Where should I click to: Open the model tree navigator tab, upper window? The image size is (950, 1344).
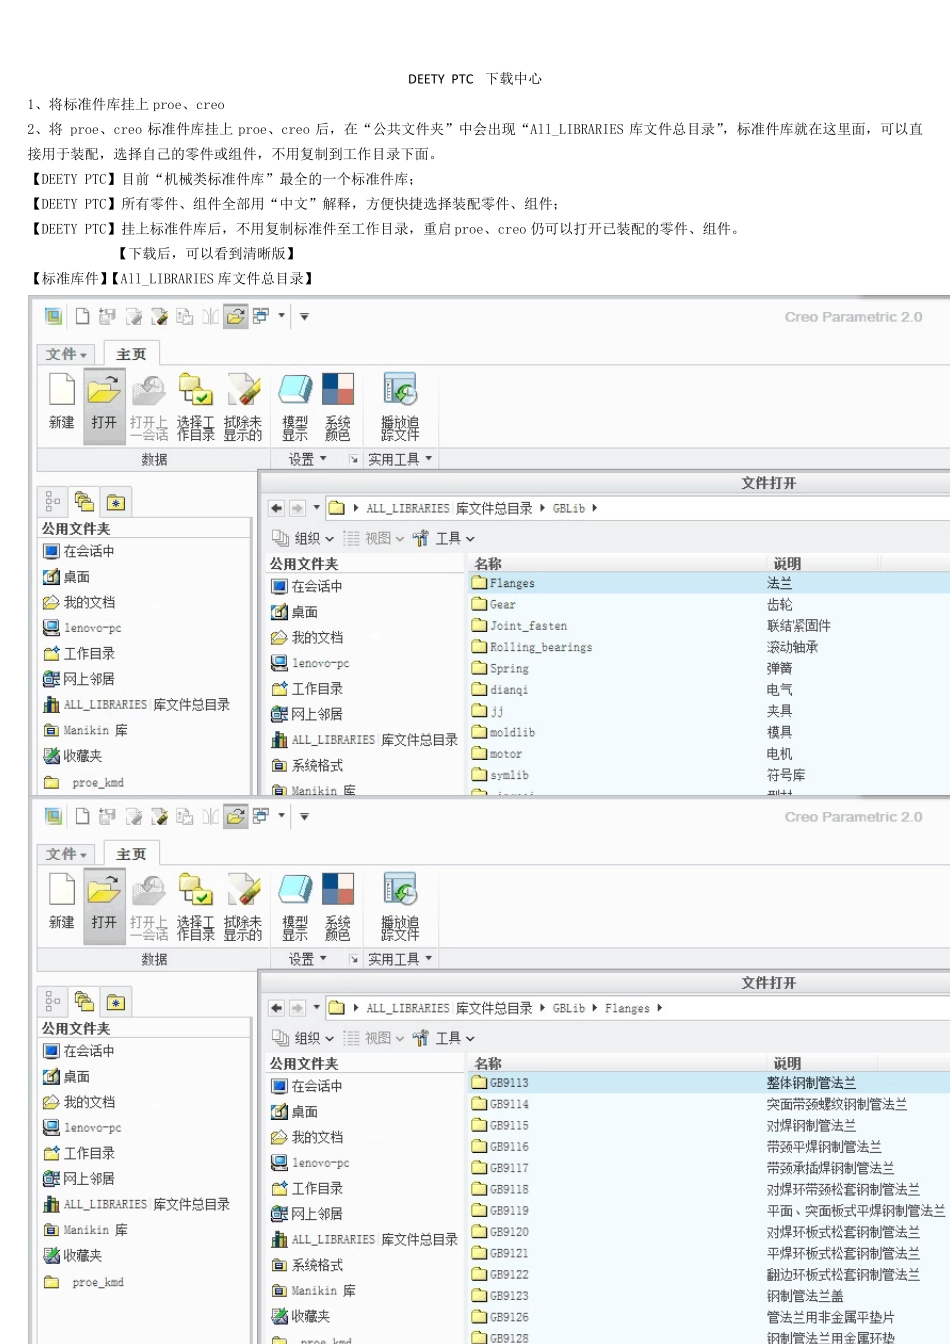(x=53, y=502)
